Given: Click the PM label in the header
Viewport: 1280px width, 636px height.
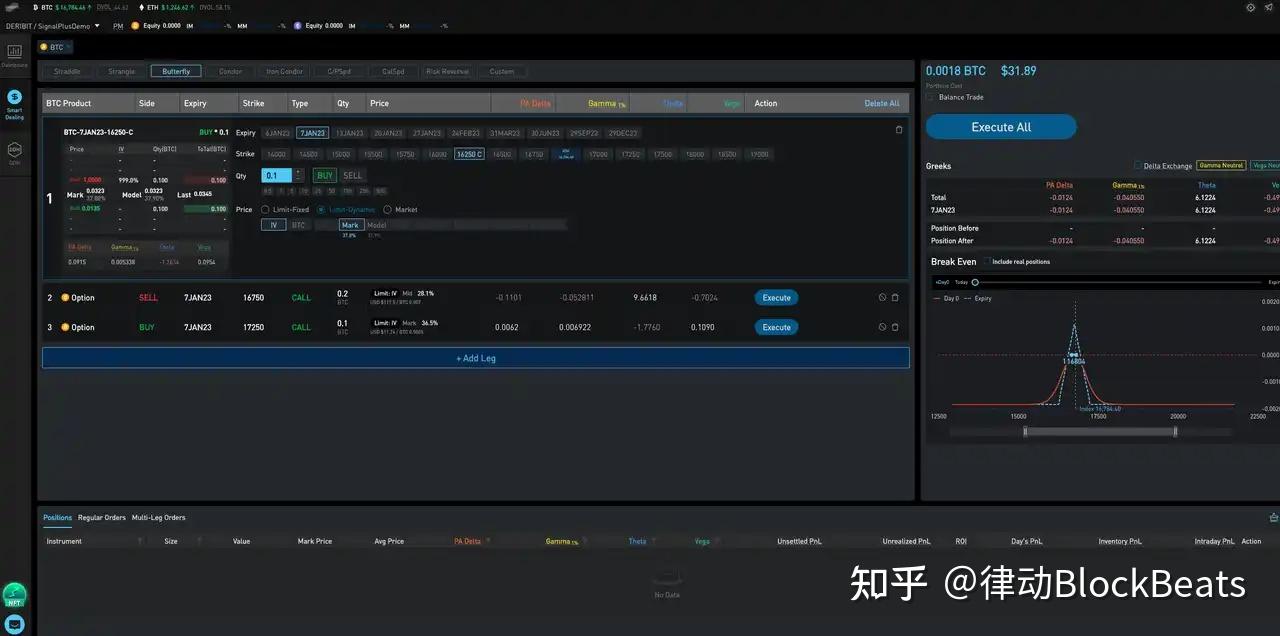Looking at the screenshot, I should click(118, 26).
